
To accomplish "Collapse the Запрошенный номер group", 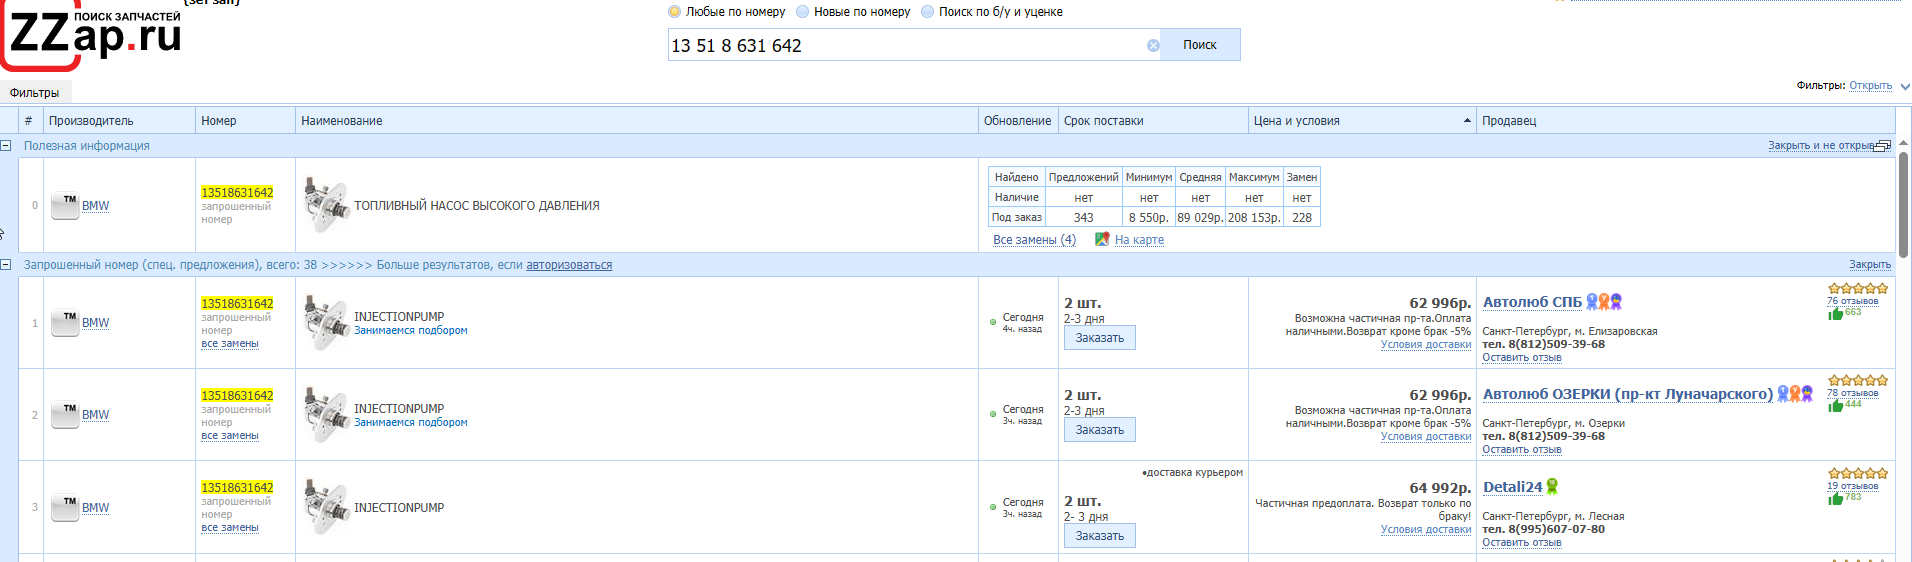I will point(6,265).
